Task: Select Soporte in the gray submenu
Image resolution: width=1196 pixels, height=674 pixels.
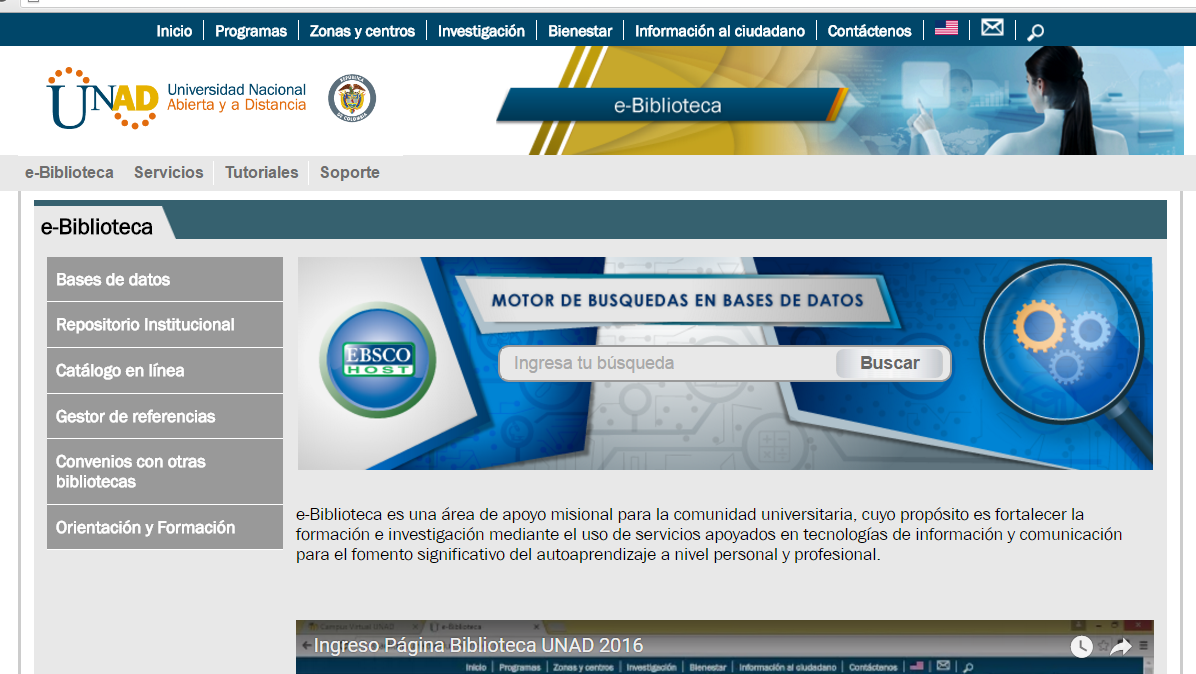Action: point(349,172)
